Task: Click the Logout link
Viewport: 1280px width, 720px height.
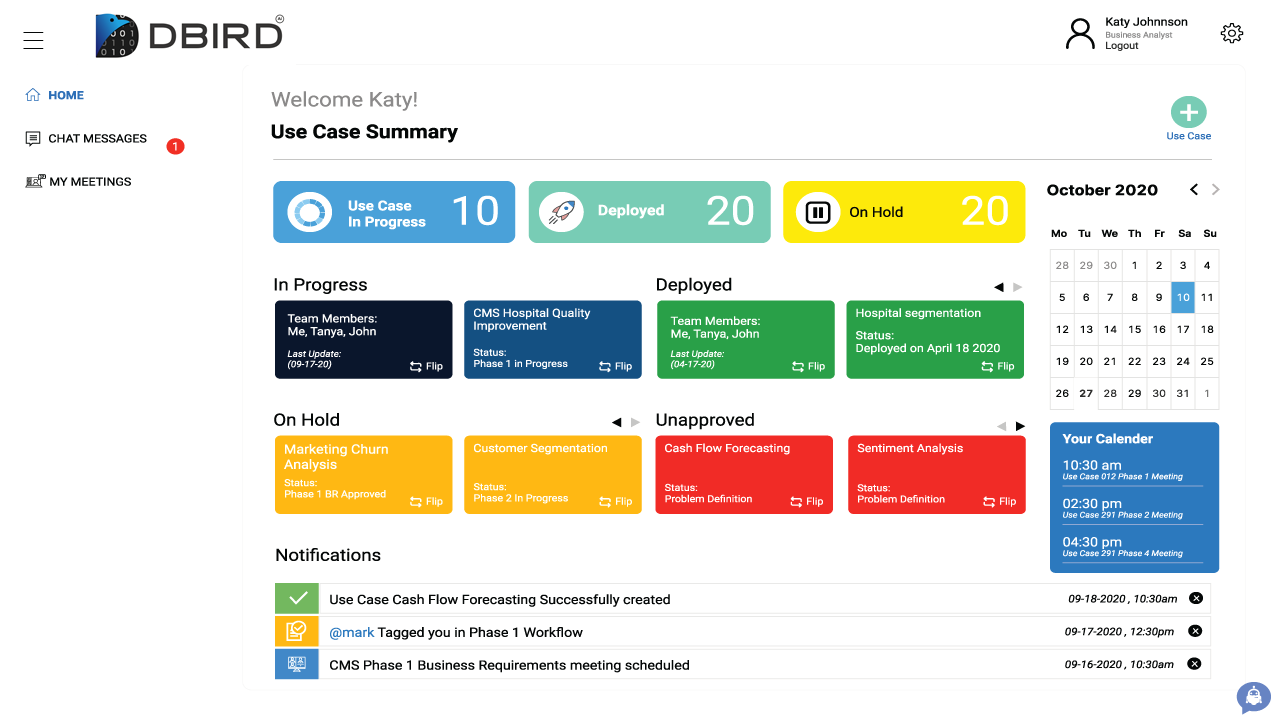Action: 1121,46
